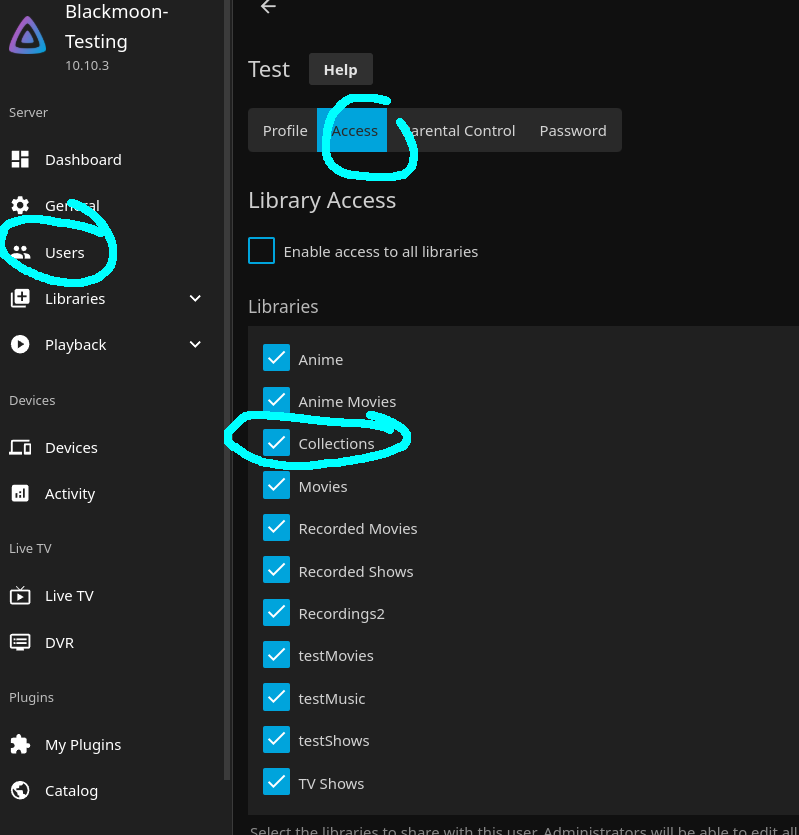Open the DVR icon in sidebar
The image size is (799, 835).
tap(20, 643)
